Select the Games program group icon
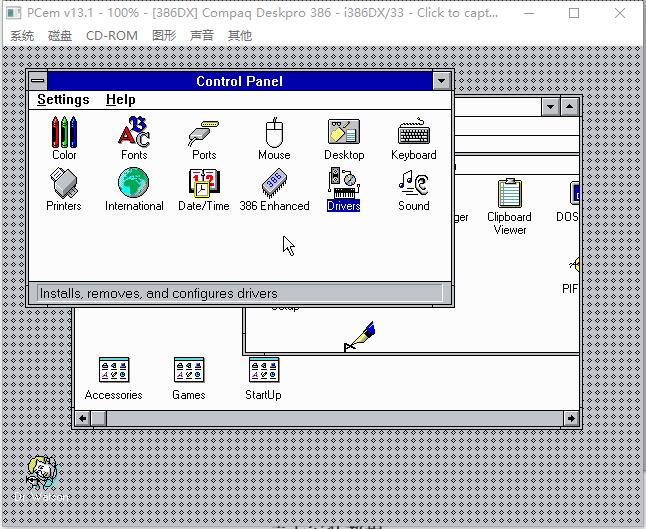Viewport: 646px width, 529px height. pyautogui.click(x=189, y=379)
